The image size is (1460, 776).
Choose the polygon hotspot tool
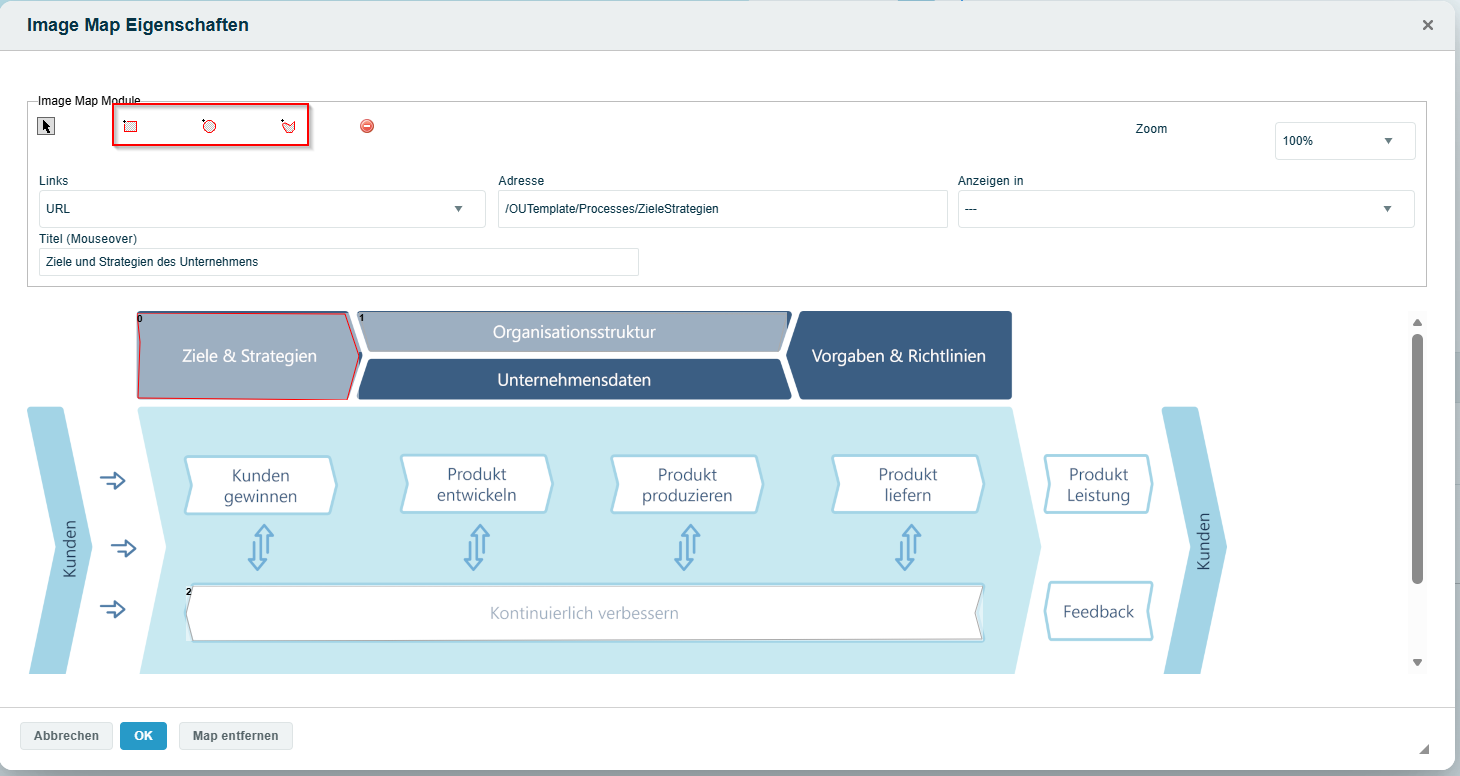(x=288, y=126)
